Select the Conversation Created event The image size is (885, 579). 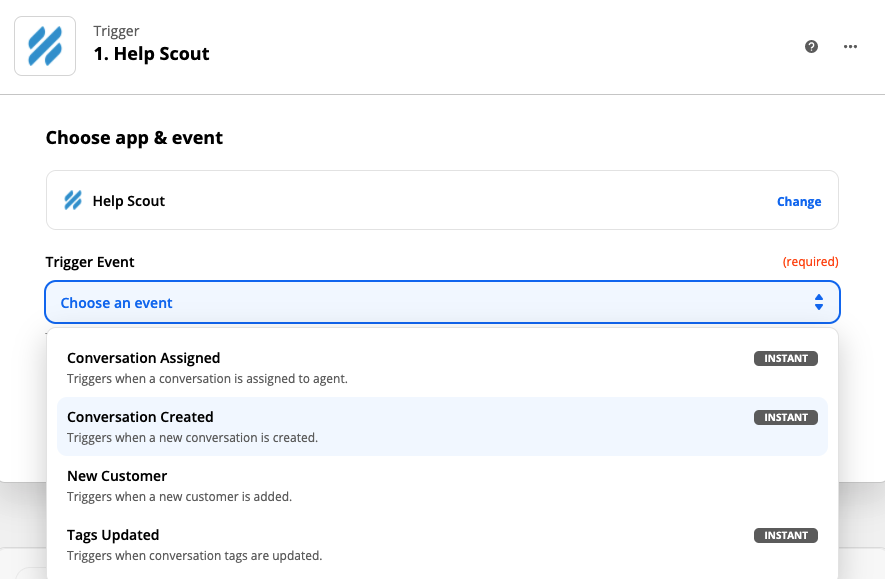click(x=442, y=427)
